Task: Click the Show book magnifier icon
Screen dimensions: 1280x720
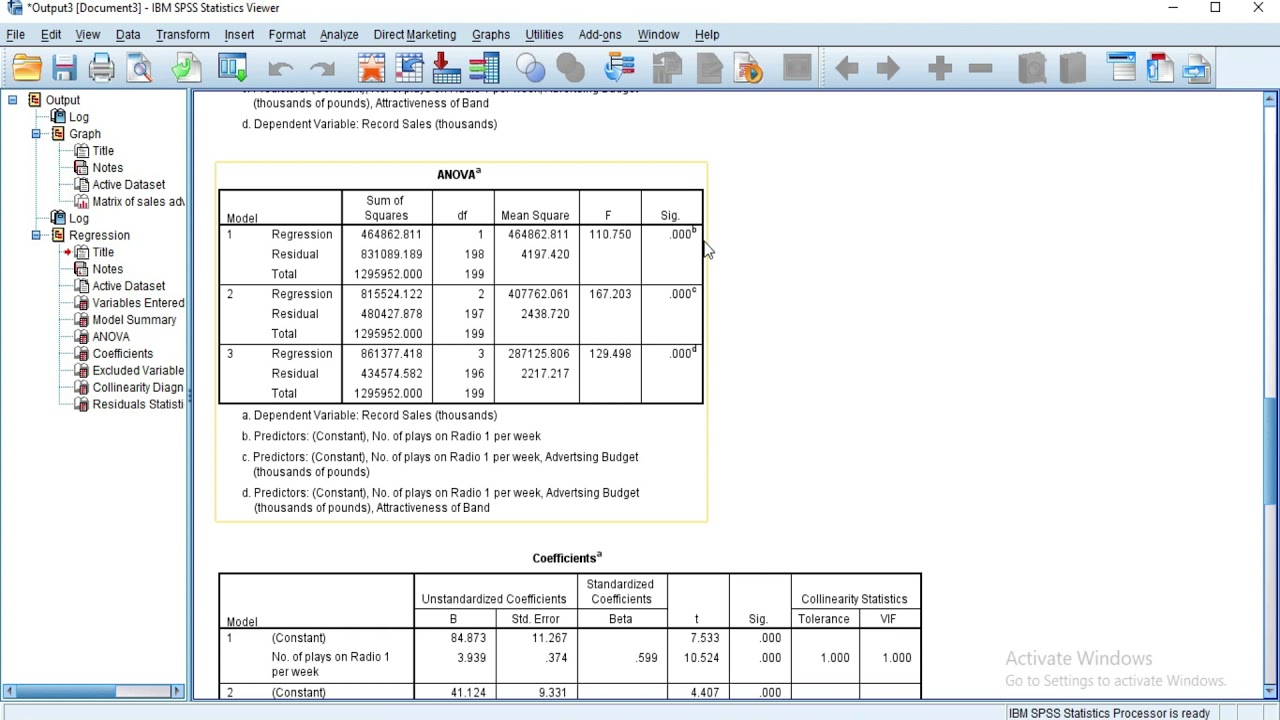Action: (1032, 68)
